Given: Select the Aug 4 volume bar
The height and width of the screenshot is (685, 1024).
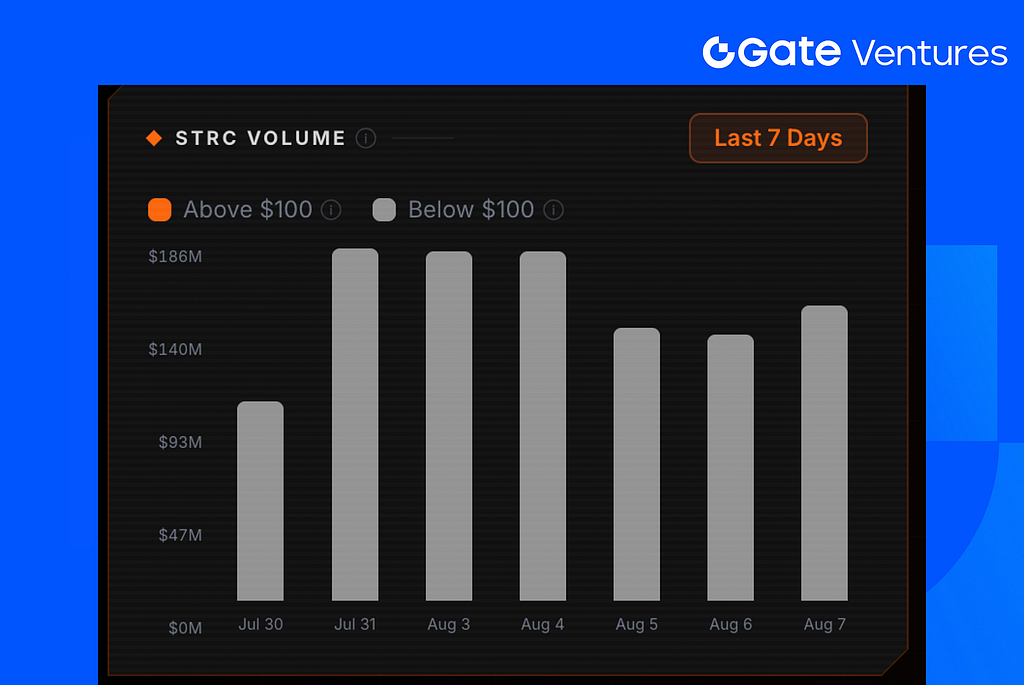Looking at the screenshot, I should [543, 426].
